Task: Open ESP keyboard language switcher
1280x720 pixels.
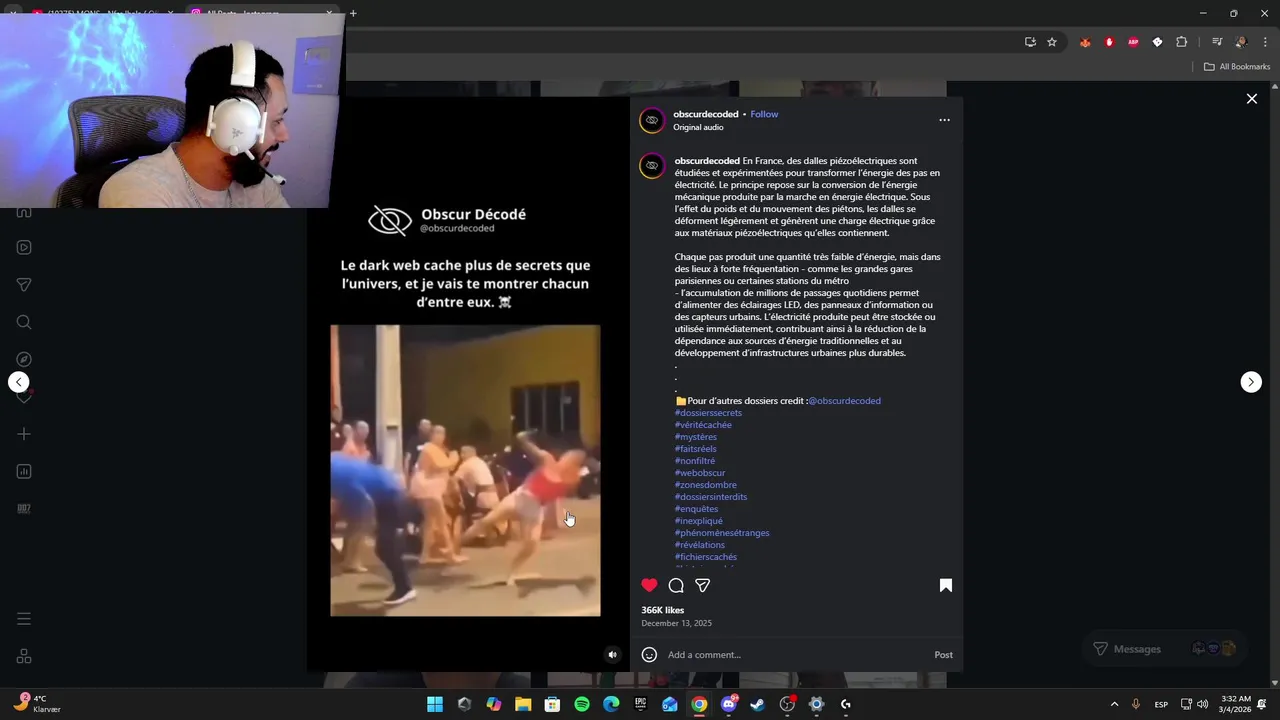Action: click(1161, 704)
